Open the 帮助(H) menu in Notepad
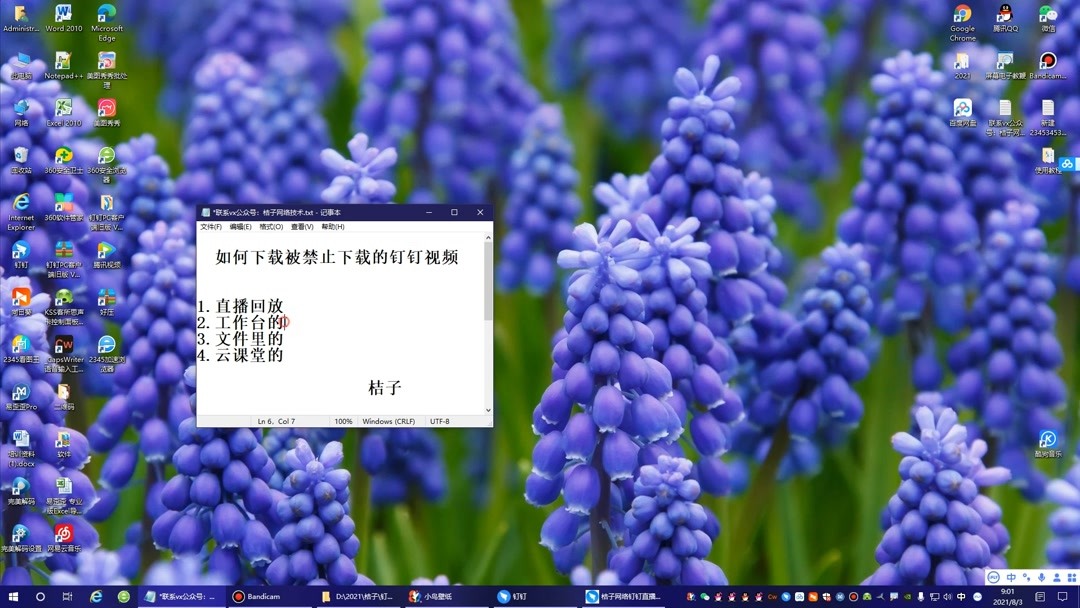The image size is (1080, 608). tap(333, 226)
